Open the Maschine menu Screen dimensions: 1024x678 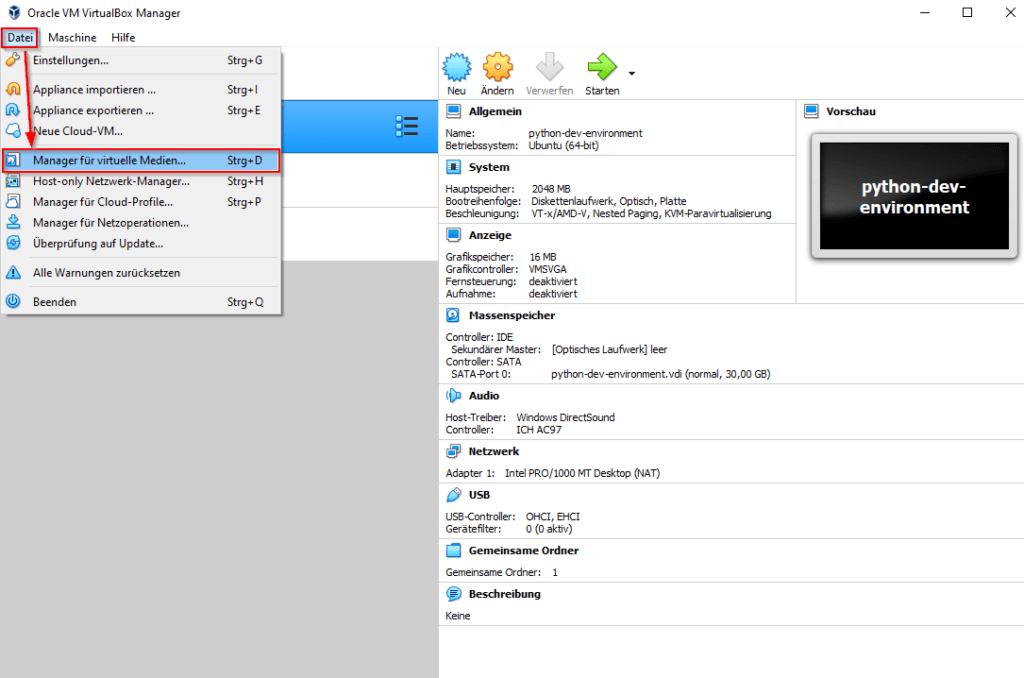click(x=72, y=37)
